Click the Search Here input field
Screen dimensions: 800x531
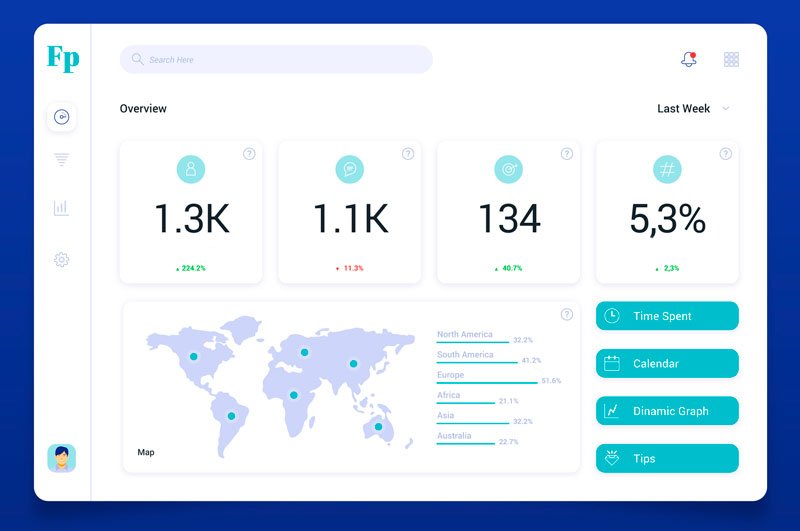pos(276,60)
